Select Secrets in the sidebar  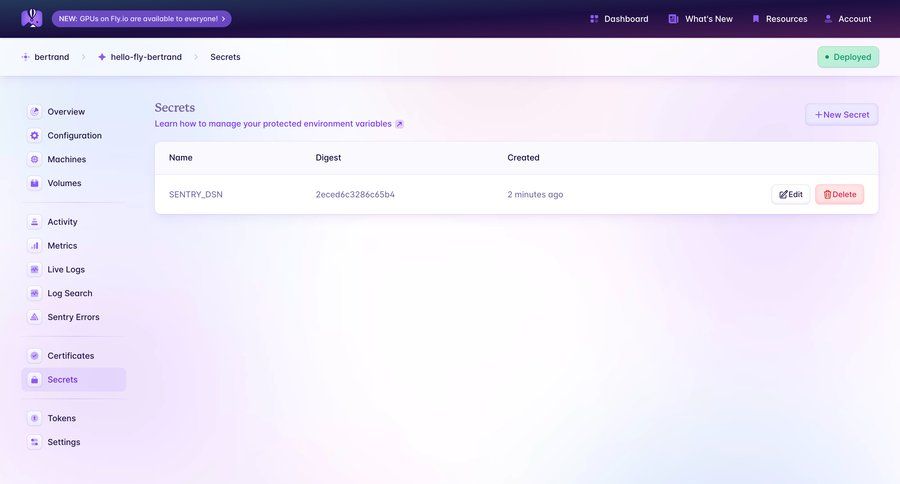73,380
